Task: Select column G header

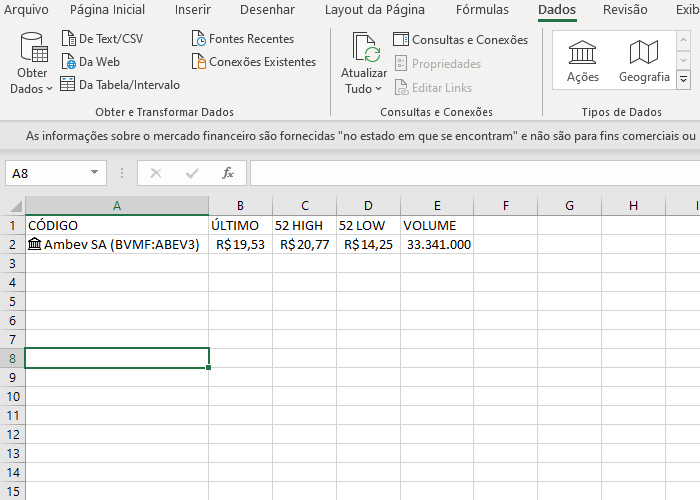Action: (x=569, y=206)
